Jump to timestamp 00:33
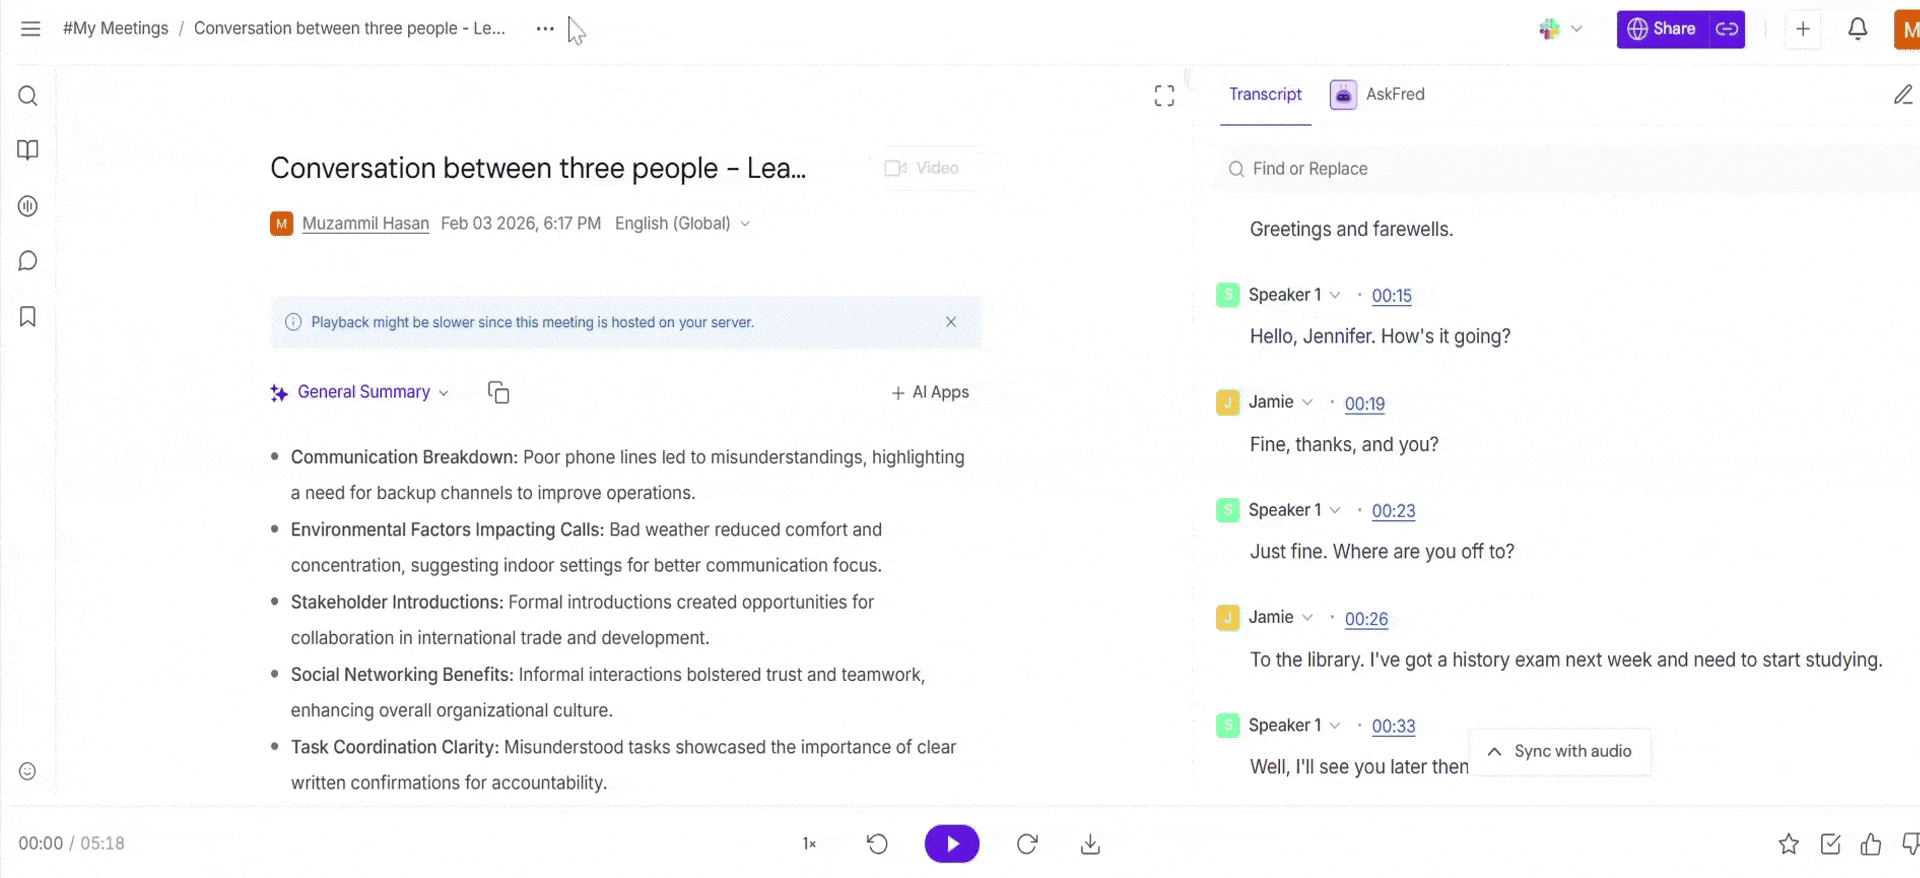The height and width of the screenshot is (878, 1920). coord(1393,726)
